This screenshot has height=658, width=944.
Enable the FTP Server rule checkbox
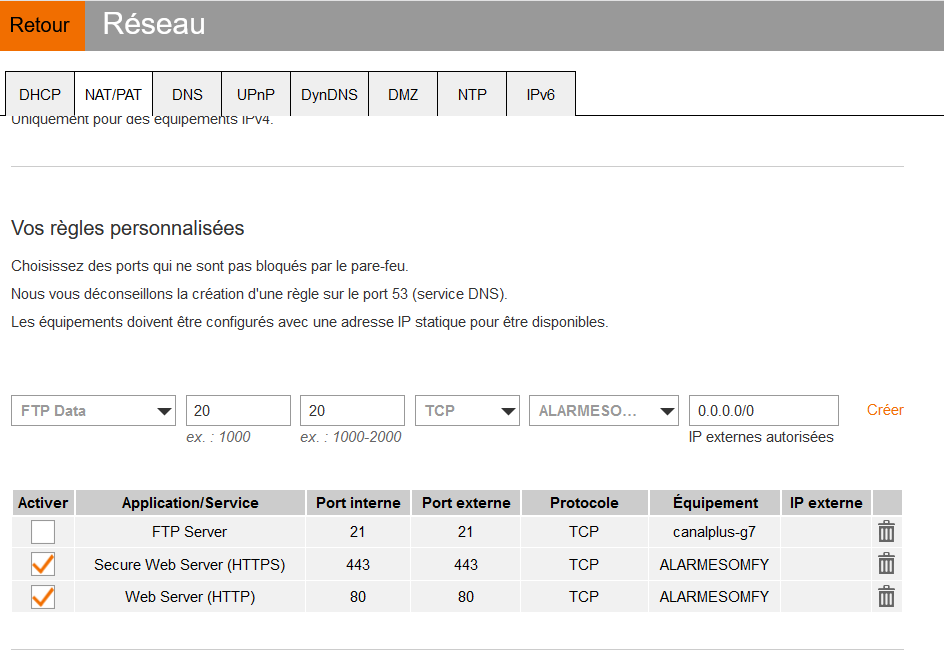43,532
